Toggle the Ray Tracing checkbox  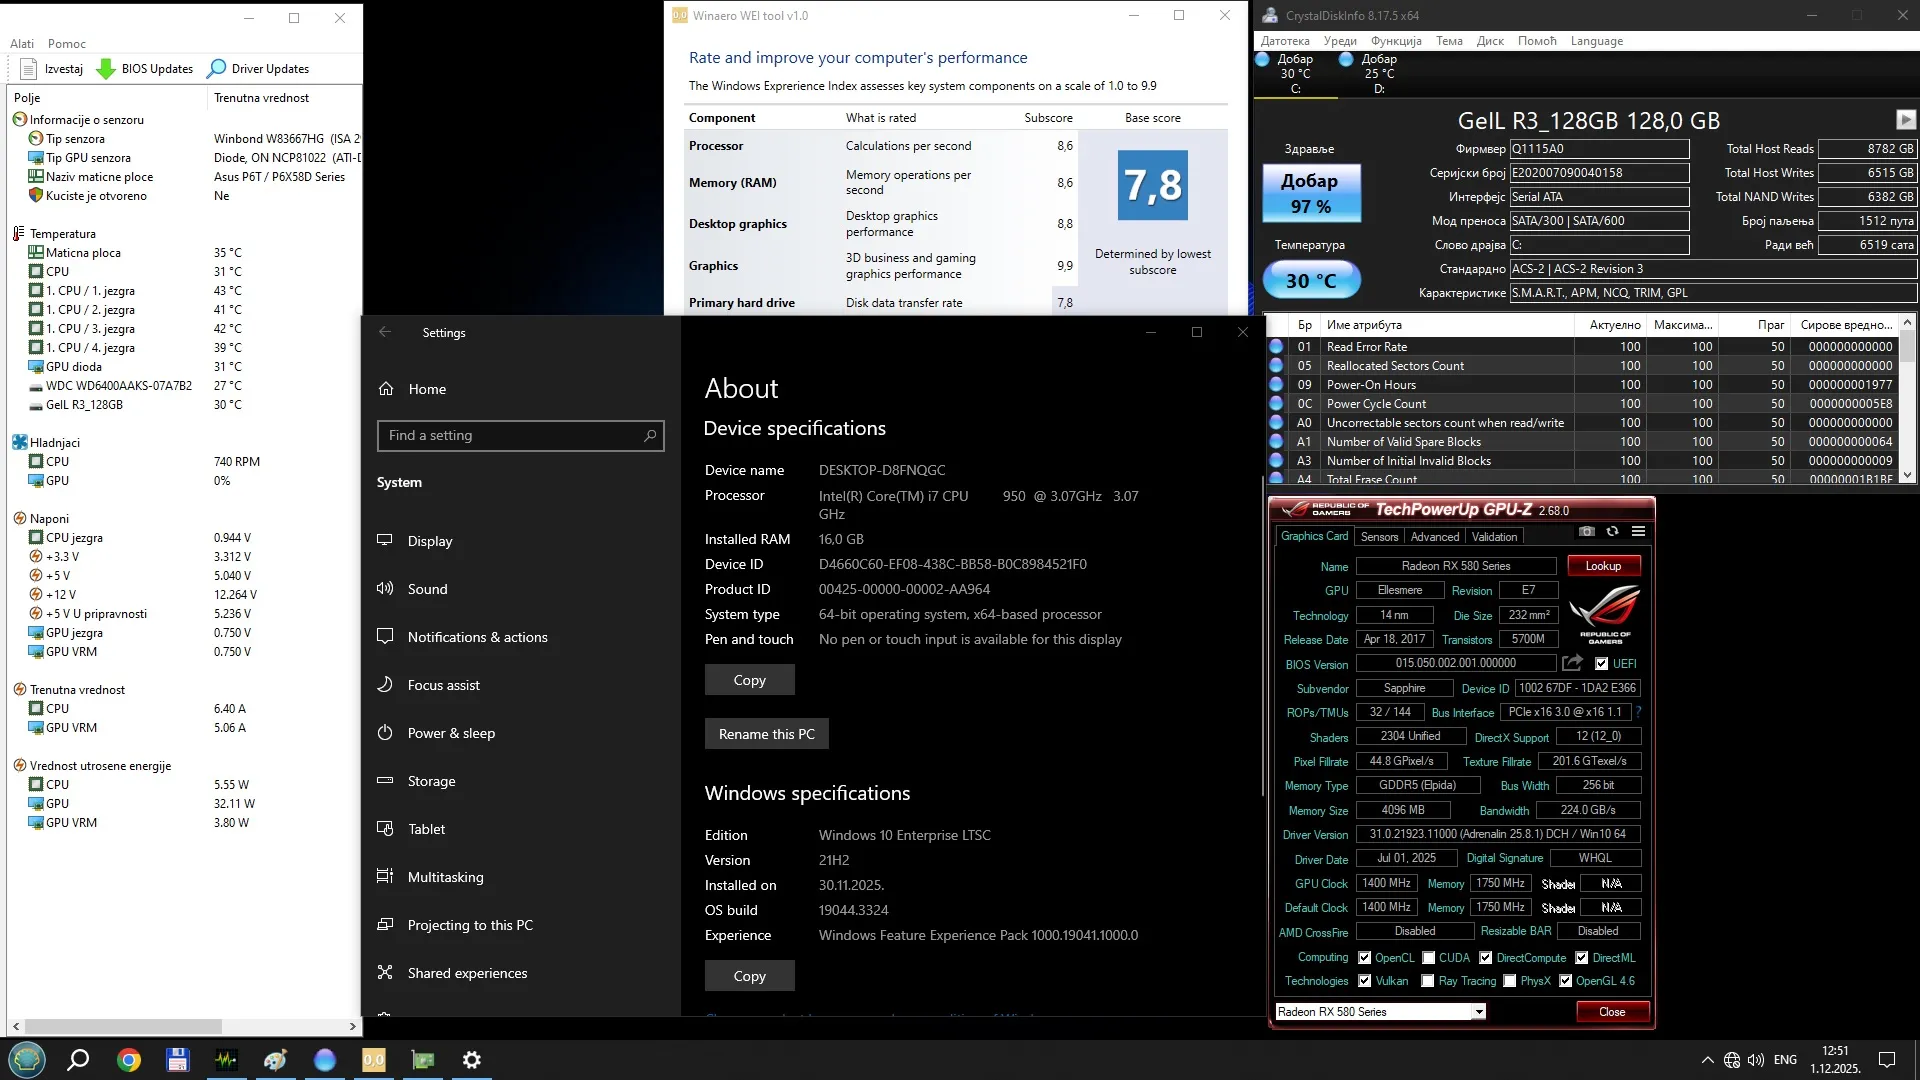point(1428,981)
